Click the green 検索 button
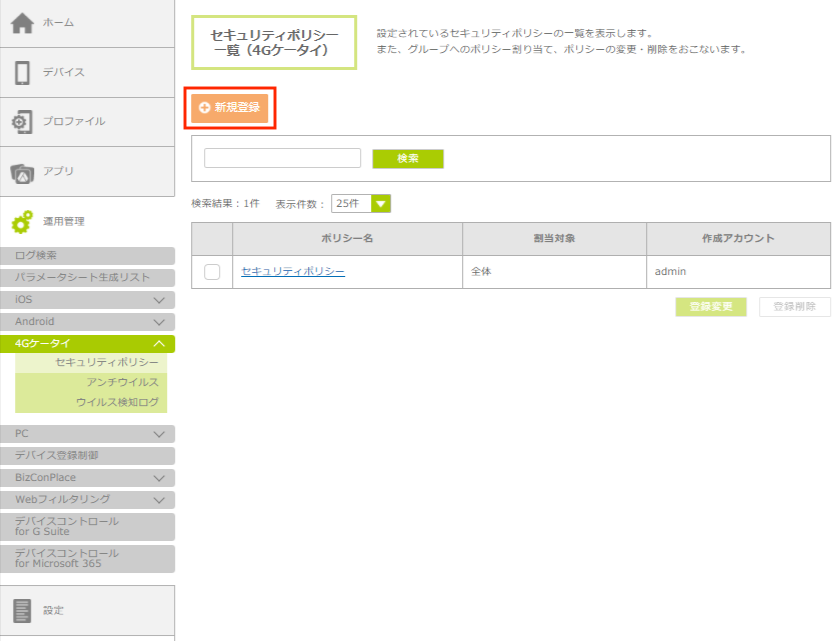Viewport: 840px width, 641px height. pyautogui.click(x=407, y=159)
